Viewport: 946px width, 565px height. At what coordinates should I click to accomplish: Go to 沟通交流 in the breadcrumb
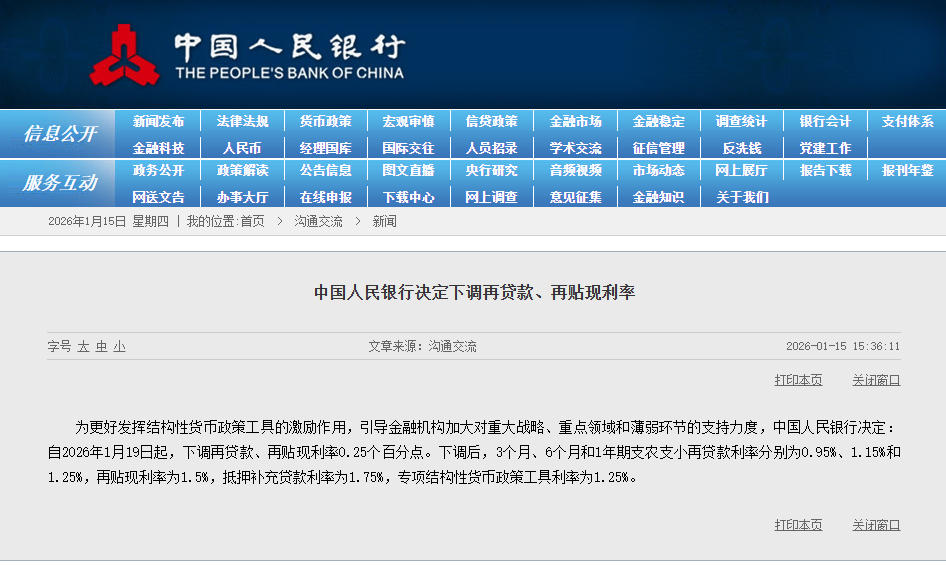point(318,221)
